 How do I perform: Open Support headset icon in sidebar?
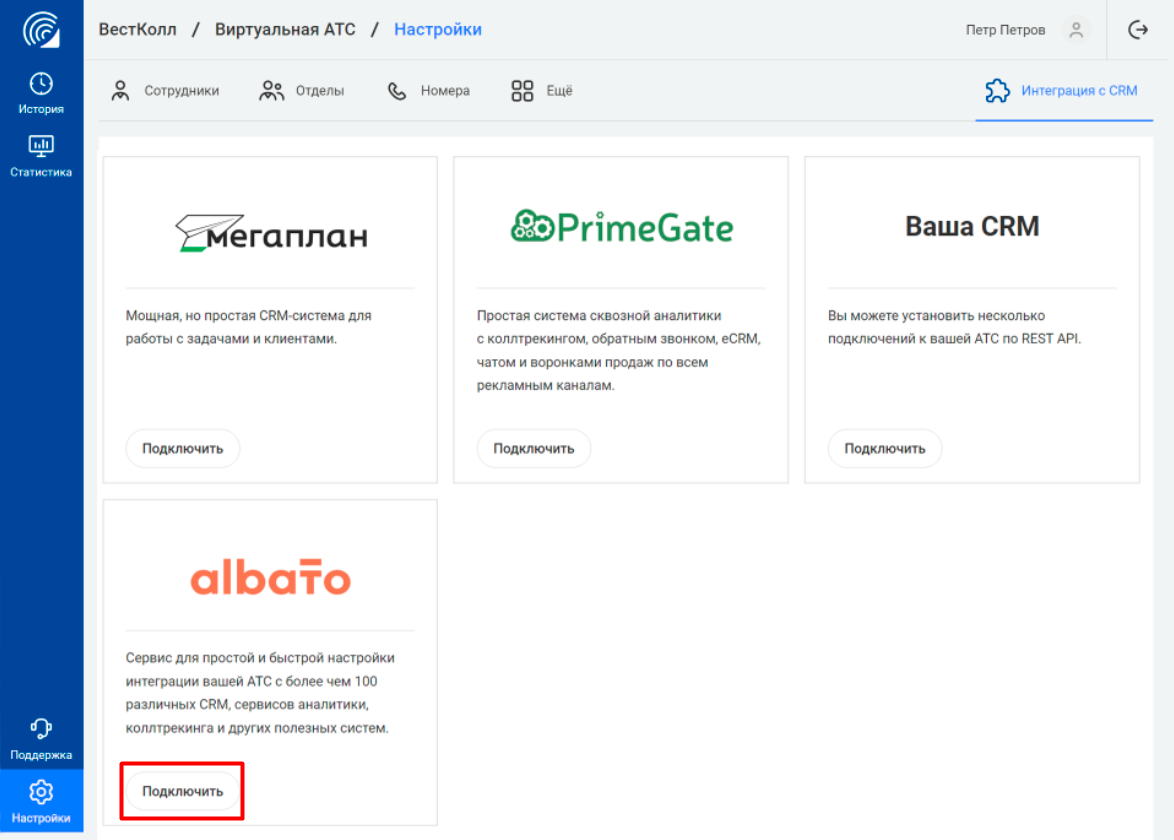click(x=41, y=728)
